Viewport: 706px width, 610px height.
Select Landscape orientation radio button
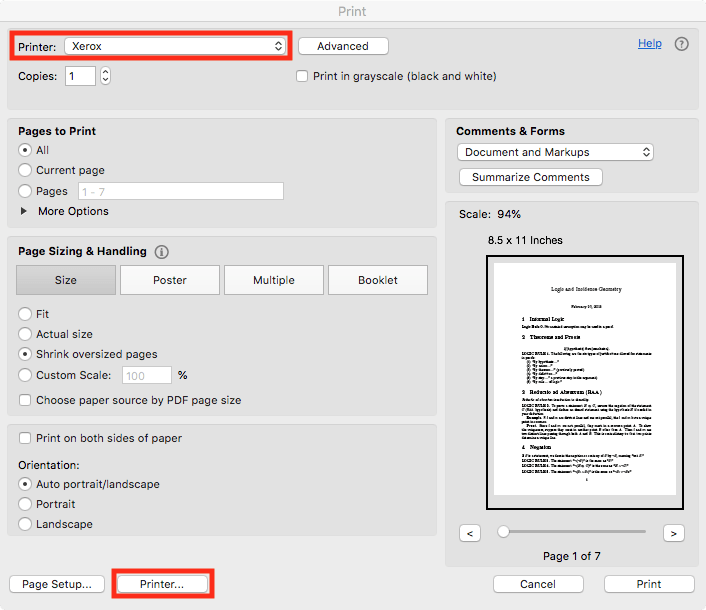tap(25, 524)
